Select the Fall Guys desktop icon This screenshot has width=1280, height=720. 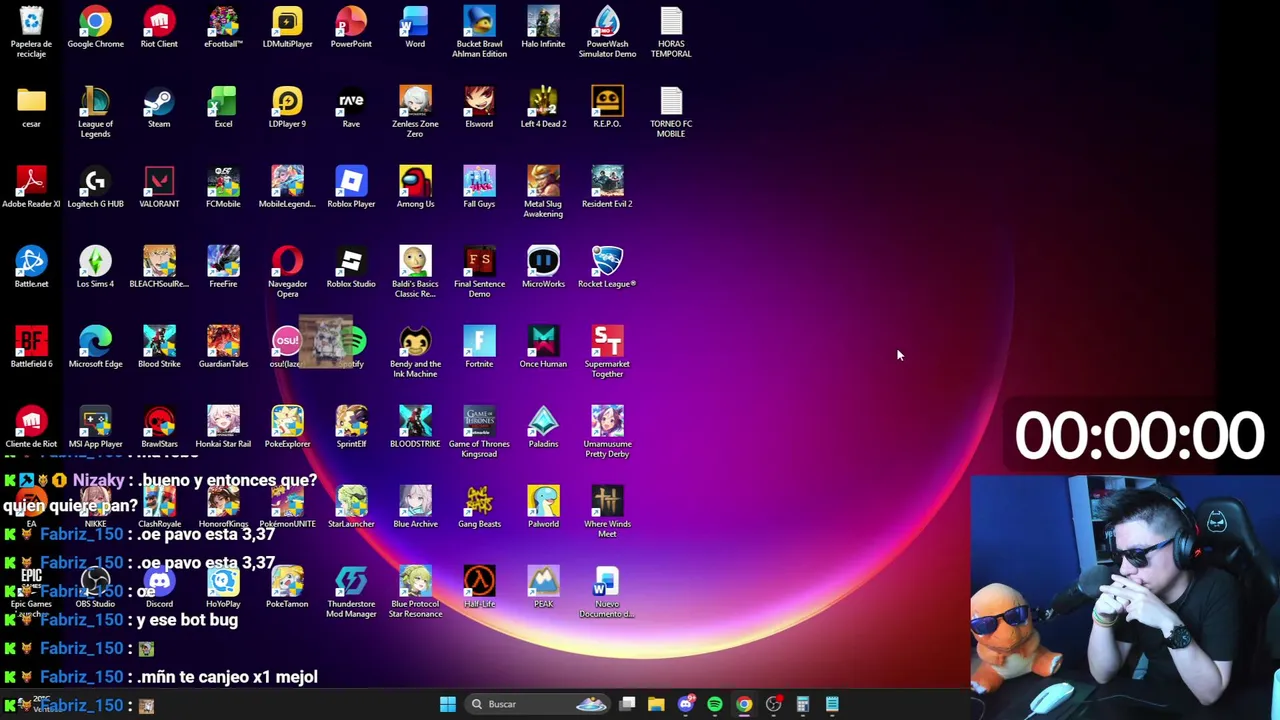pos(479,188)
